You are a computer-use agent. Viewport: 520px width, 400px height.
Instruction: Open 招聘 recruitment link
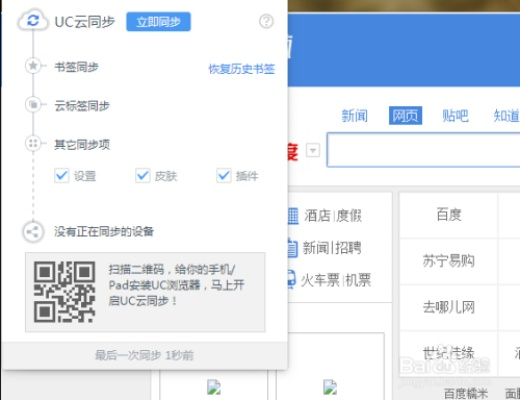coord(348,248)
